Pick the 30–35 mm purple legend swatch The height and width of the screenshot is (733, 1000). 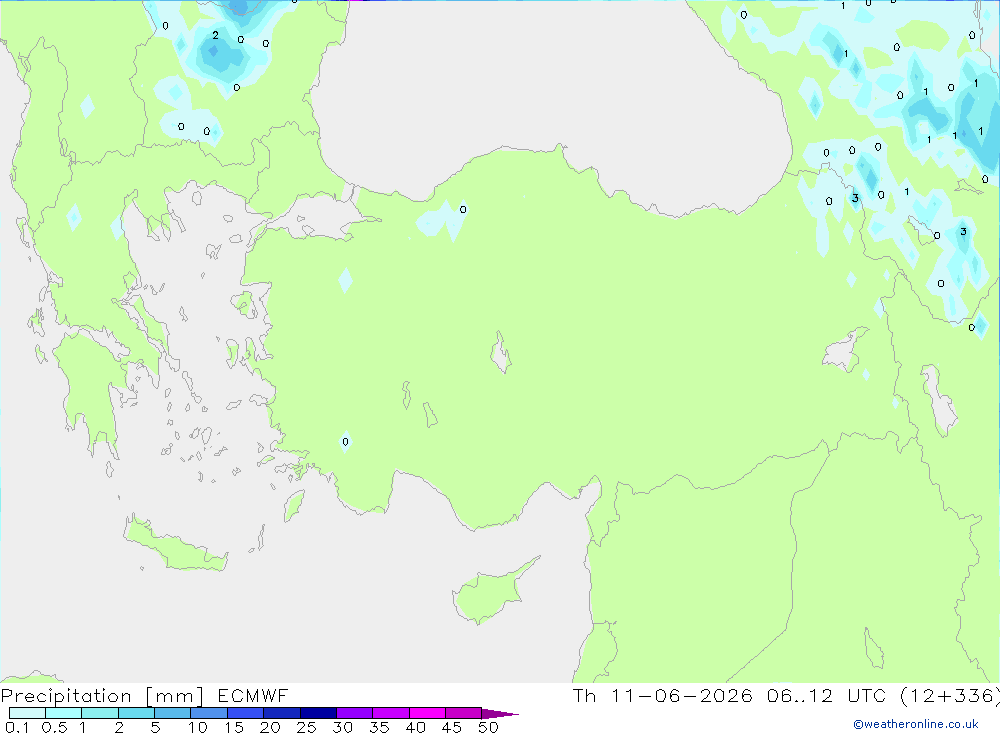coord(355,713)
